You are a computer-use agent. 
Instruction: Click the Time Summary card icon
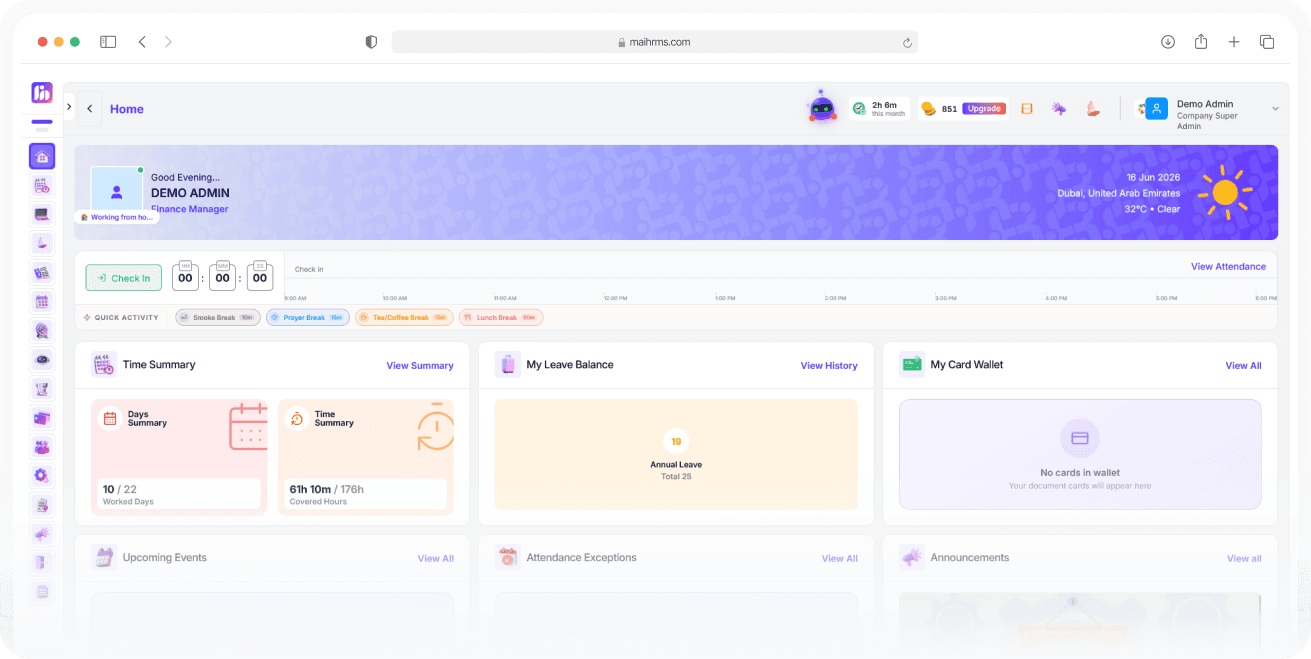pos(104,364)
